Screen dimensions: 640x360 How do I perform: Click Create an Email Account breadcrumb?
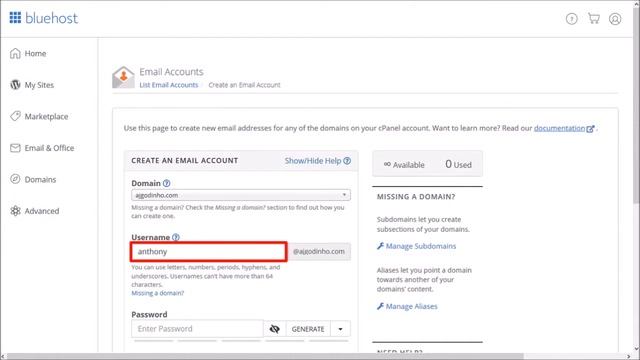coord(244,85)
